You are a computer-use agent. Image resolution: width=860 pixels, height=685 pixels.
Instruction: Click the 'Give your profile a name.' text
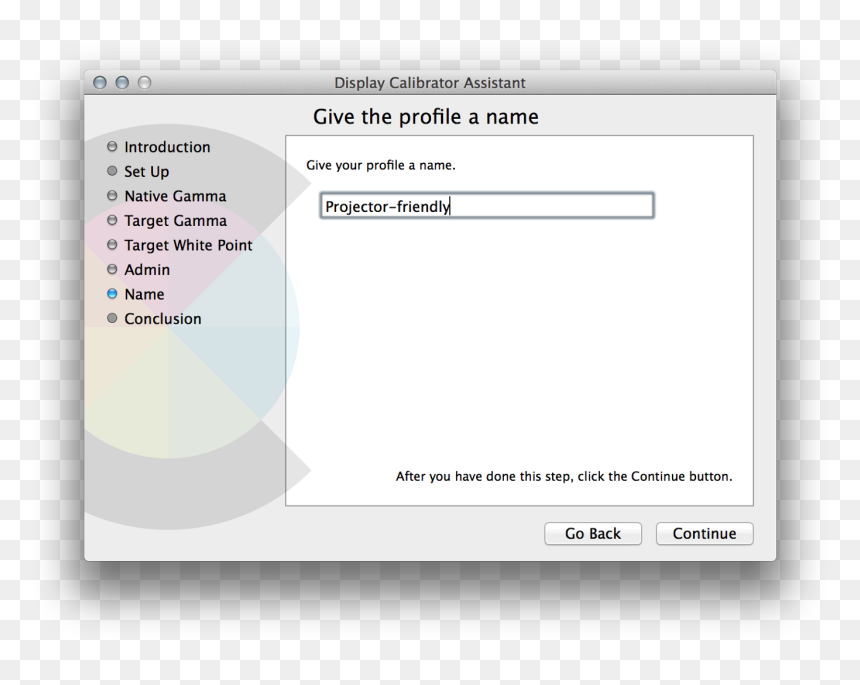click(x=381, y=165)
